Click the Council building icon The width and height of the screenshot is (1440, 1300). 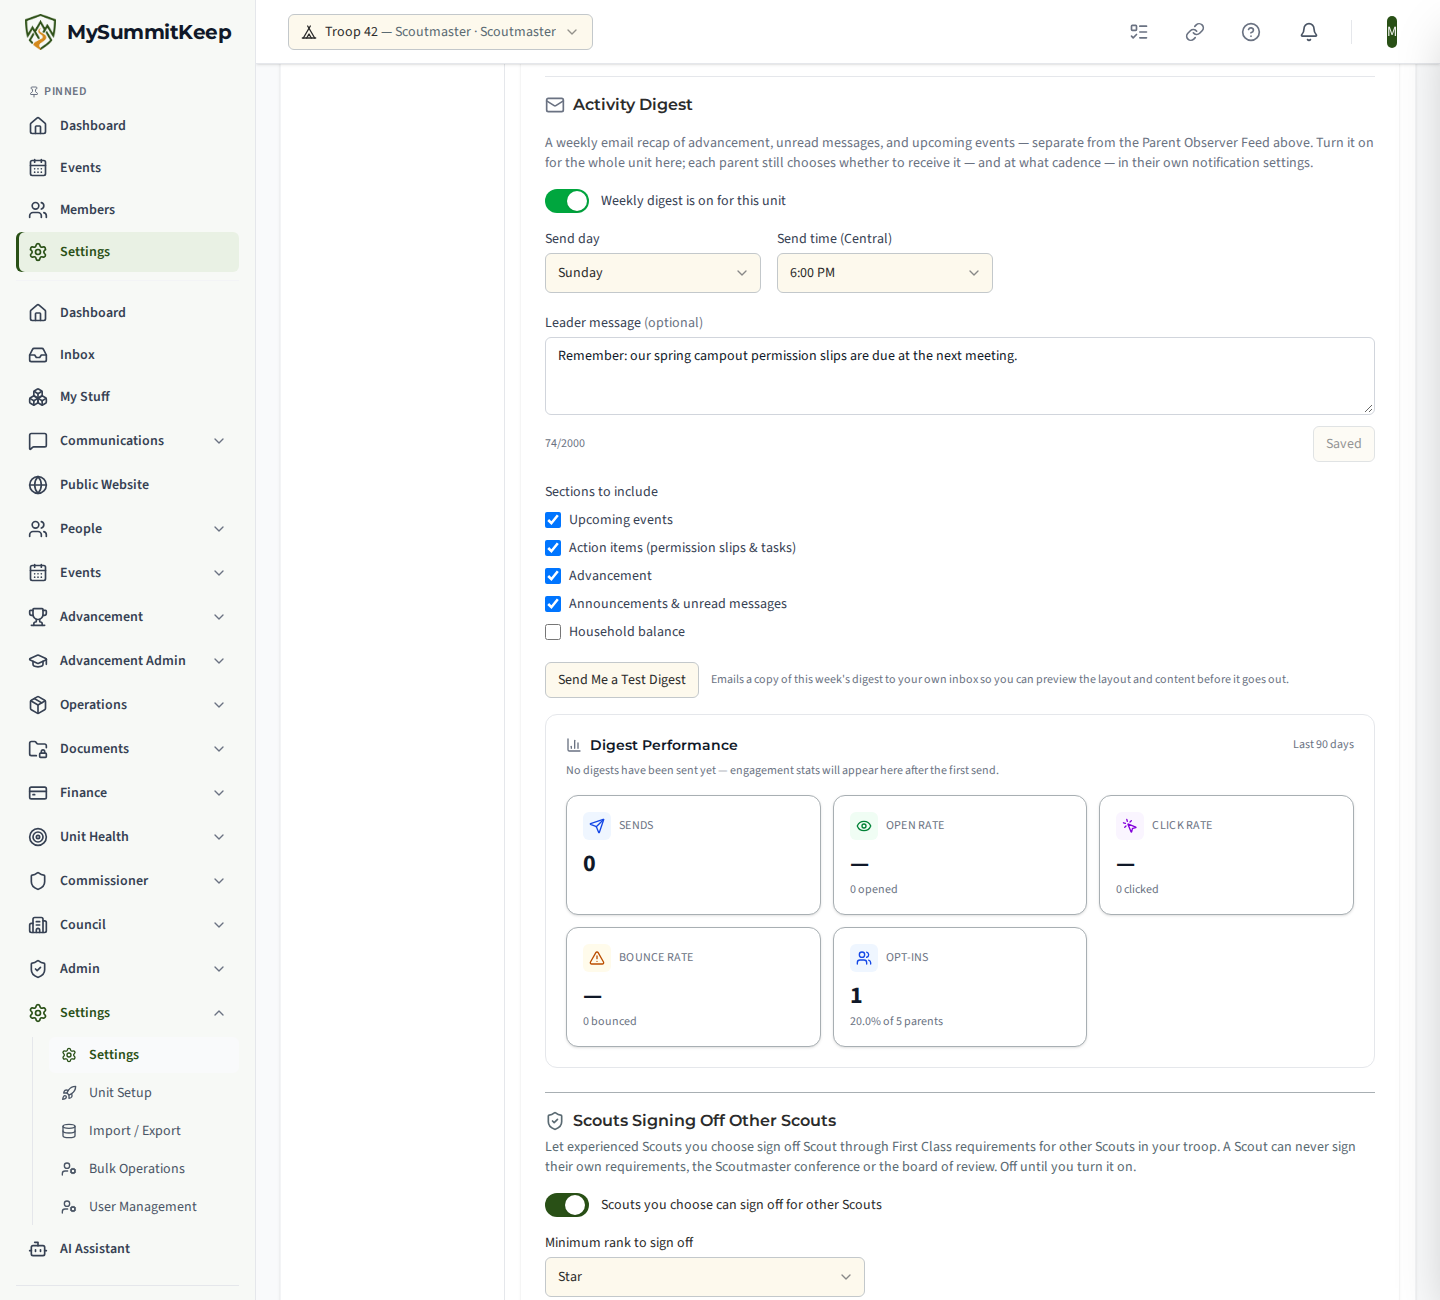click(38, 925)
